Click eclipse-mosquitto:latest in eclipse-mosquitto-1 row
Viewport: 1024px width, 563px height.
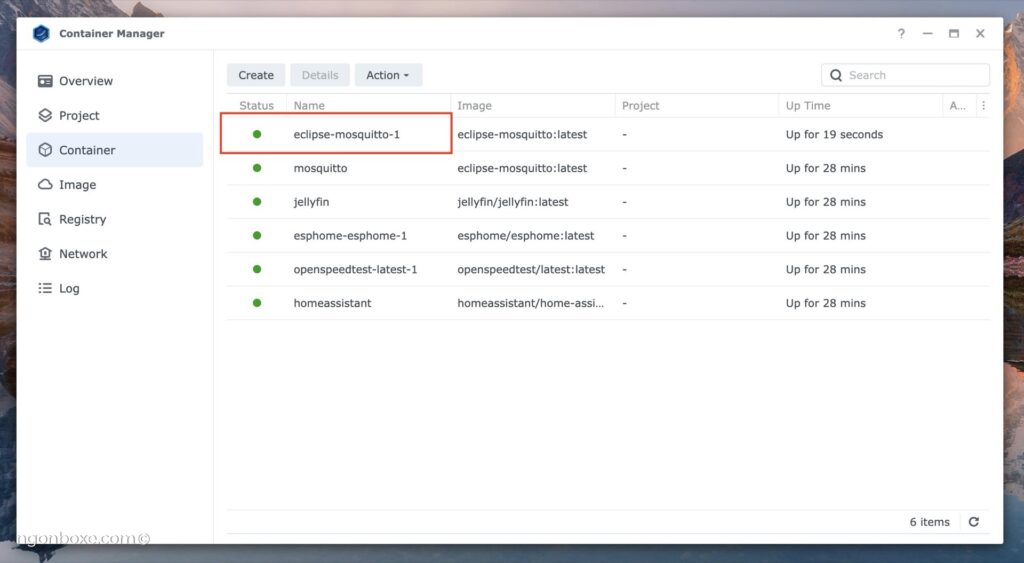pos(522,134)
